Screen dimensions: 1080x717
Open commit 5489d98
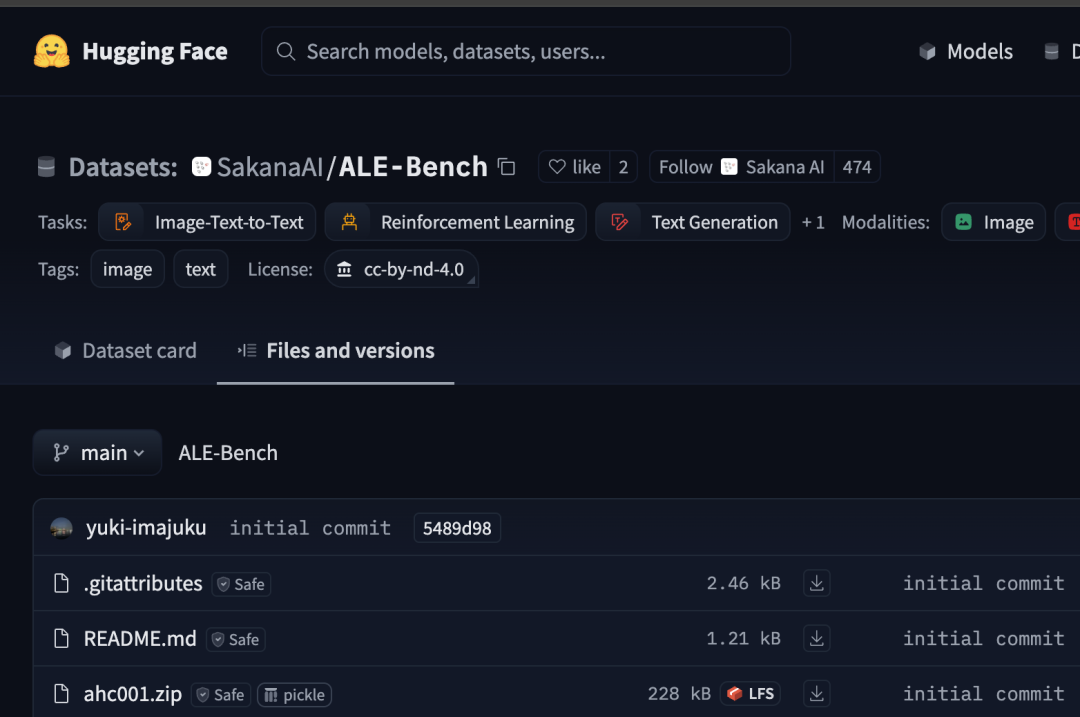point(457,528)
